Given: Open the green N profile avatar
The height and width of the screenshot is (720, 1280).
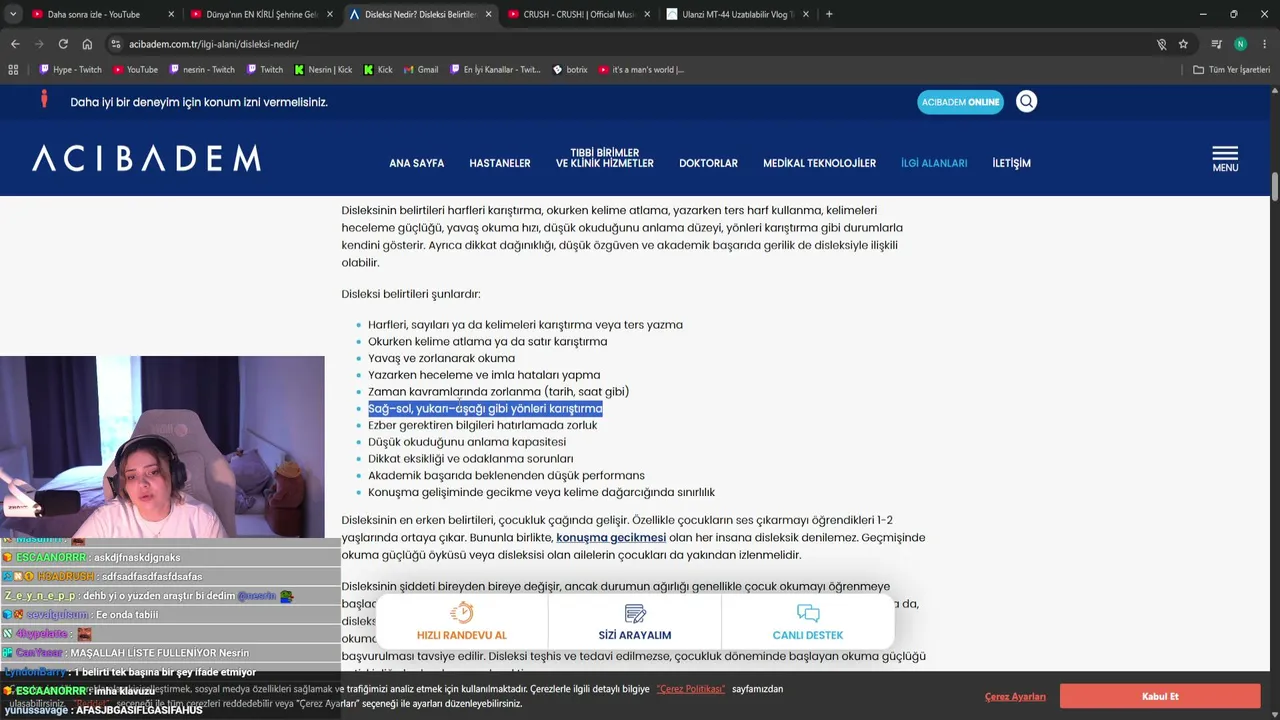Looking at the screenshot, I should tap(1240, 44).
